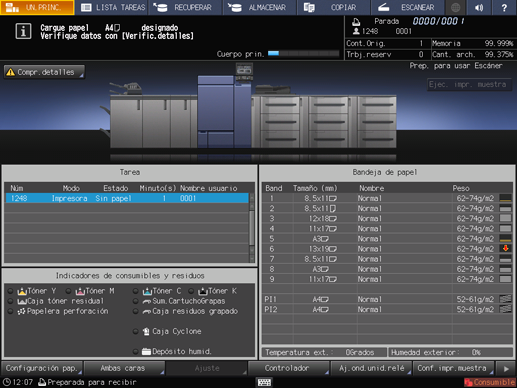Click the speaker volume icon
The height and width of the screenshot is (388, 517).
[479, 7]
